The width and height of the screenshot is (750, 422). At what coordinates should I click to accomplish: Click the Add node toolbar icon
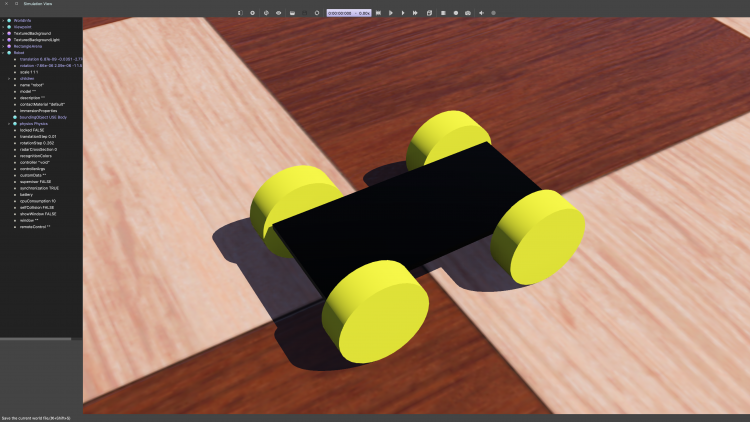coord(252,13)
